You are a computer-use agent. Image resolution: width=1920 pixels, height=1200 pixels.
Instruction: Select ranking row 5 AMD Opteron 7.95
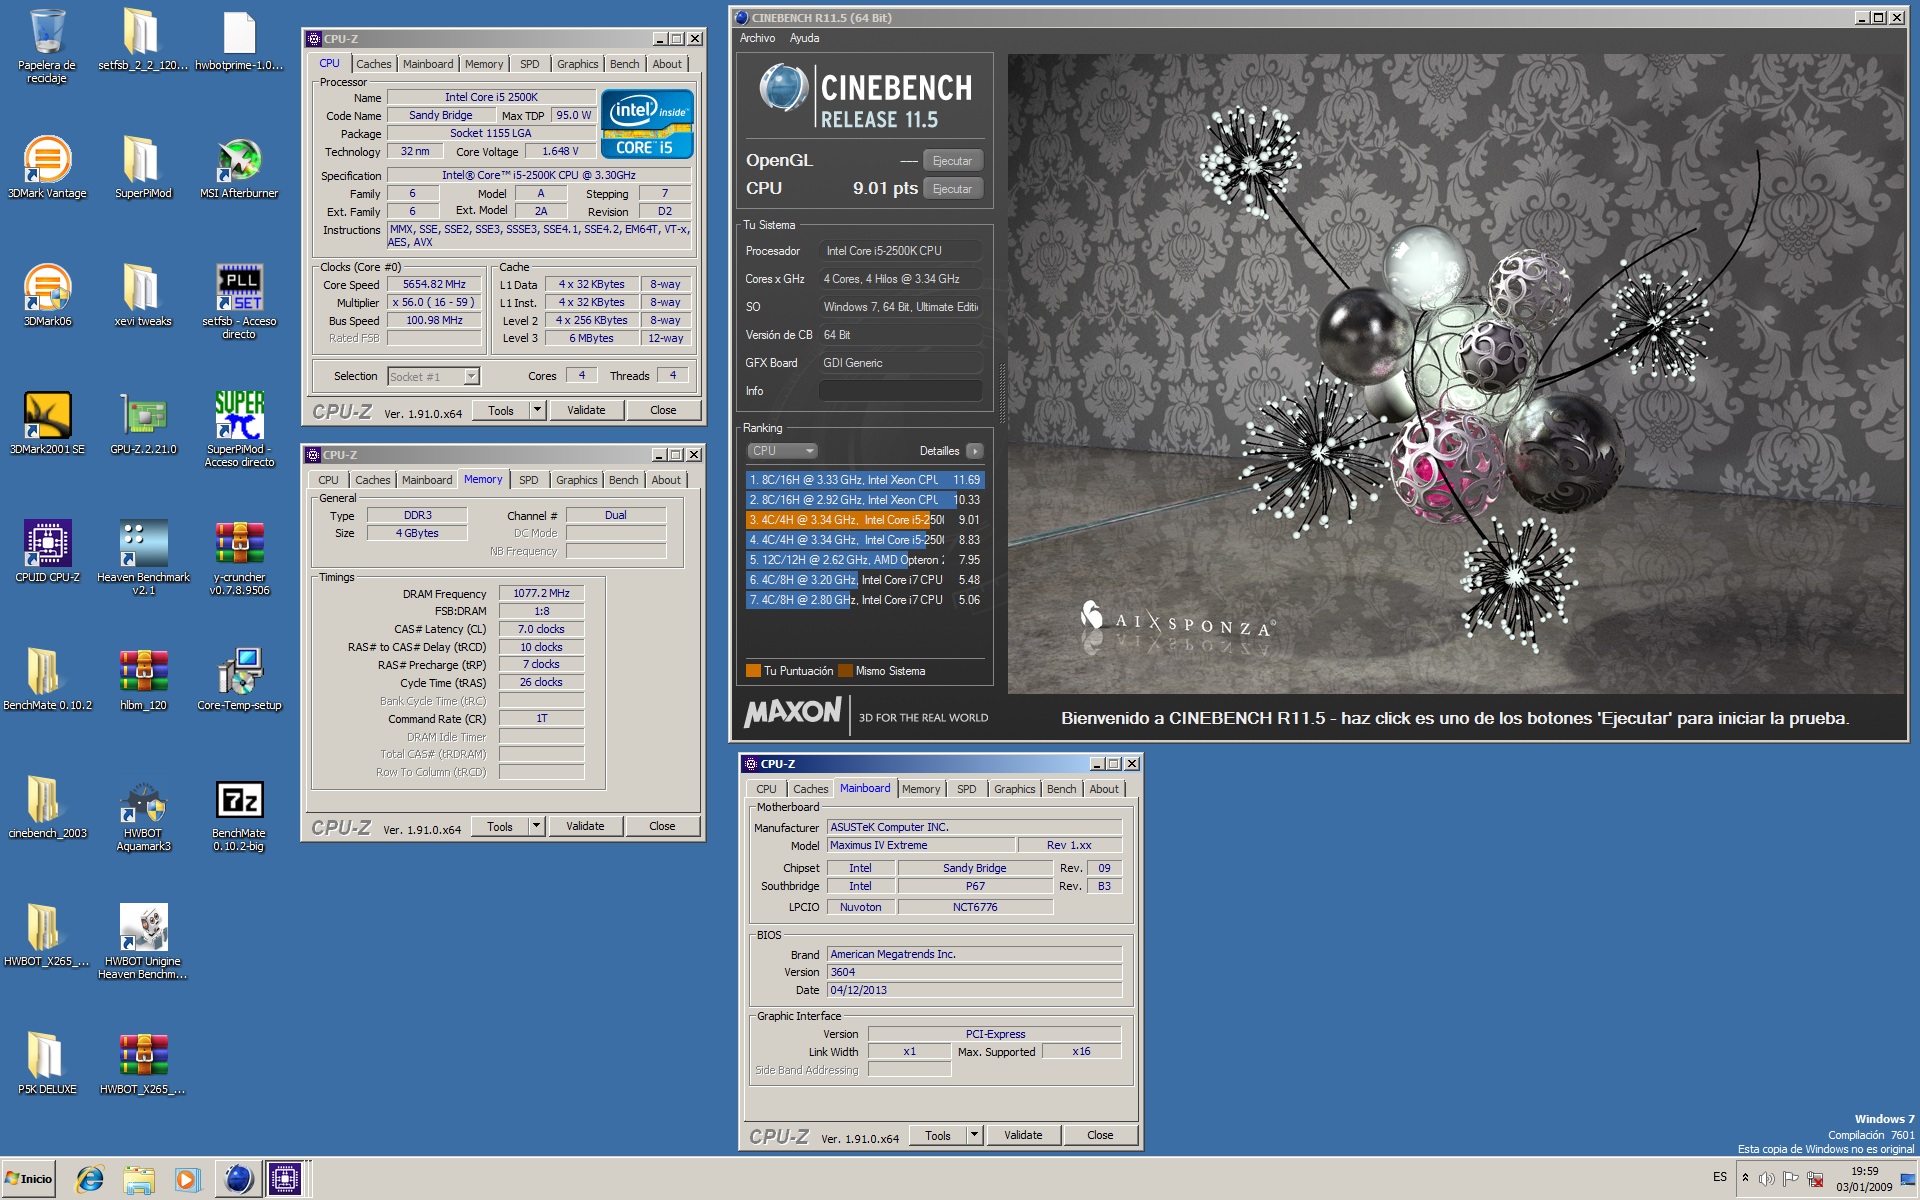(x=865, y=560)
